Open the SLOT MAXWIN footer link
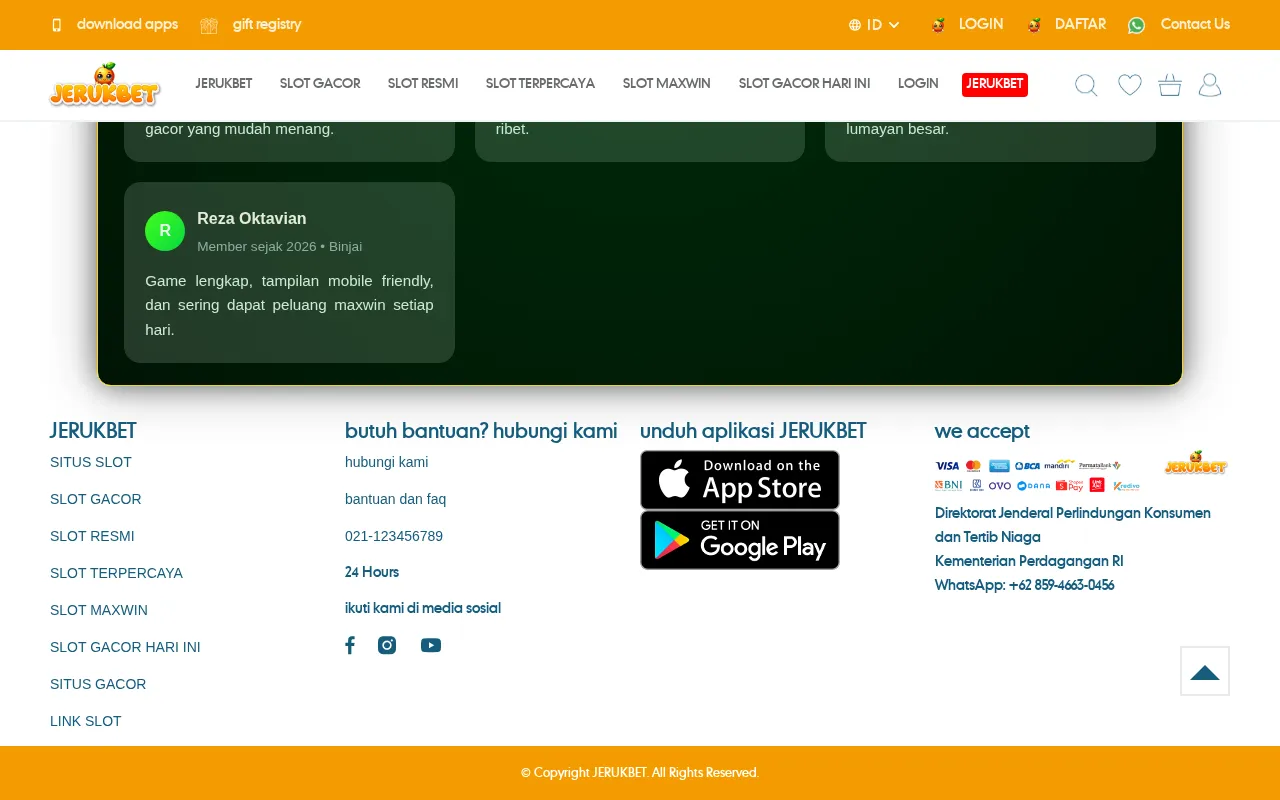The width and height of the screenshot is (1280, 800). pyautogui.click(x=99, y=610)
